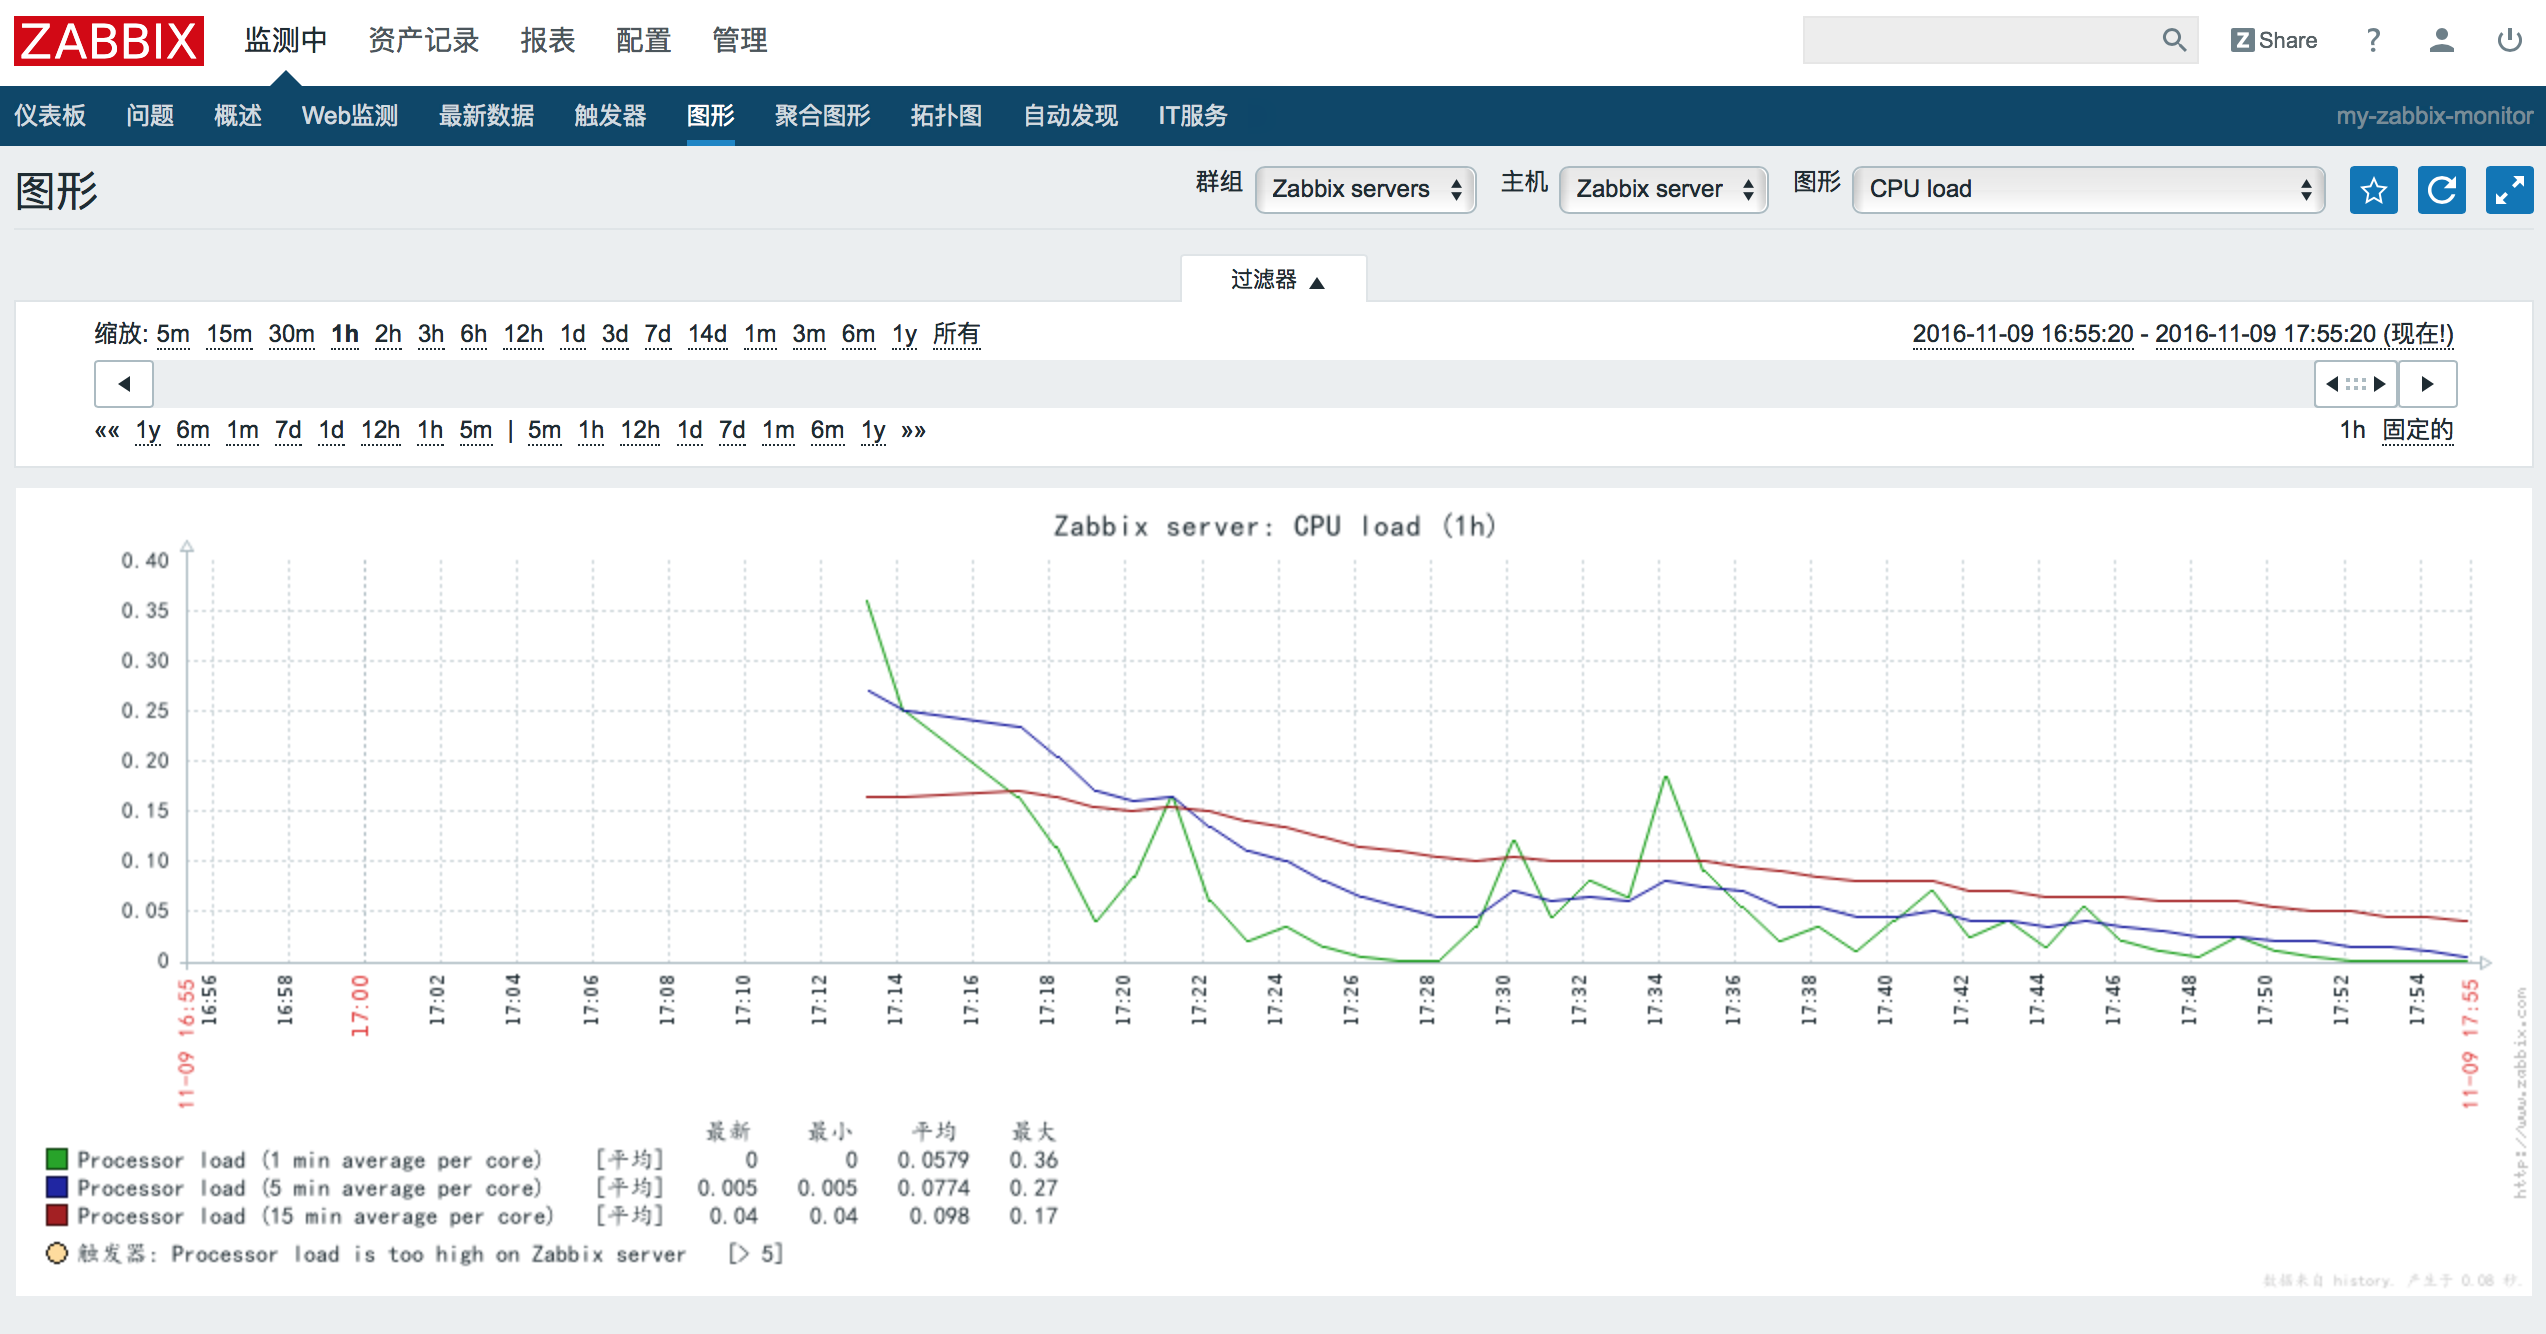Click blue 5 min load legend swatch
The height and width of the screenshot is (1334, 2546).
[x=57, y=1187]
